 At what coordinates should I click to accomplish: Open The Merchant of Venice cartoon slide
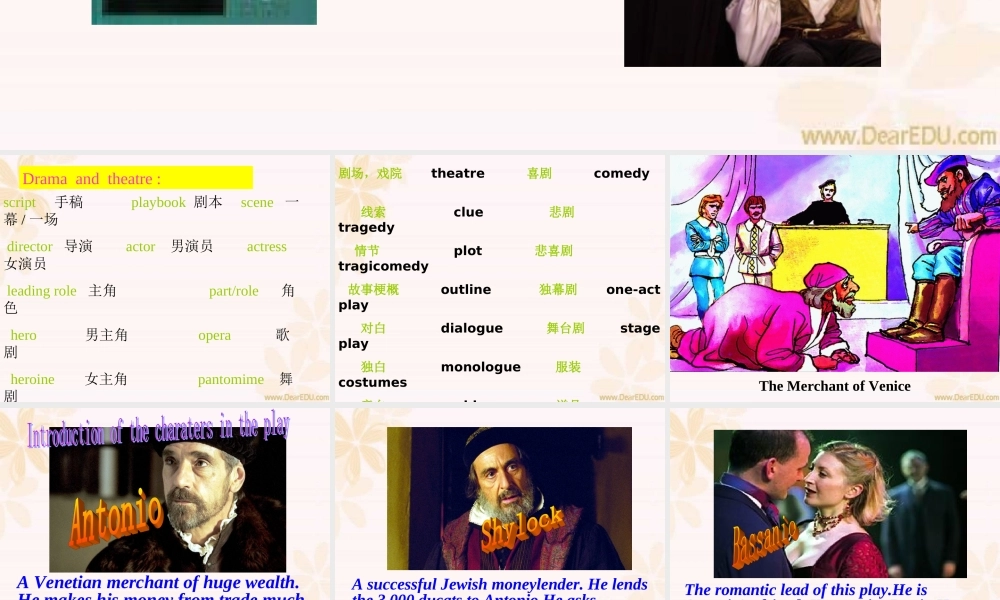[835, 278]
